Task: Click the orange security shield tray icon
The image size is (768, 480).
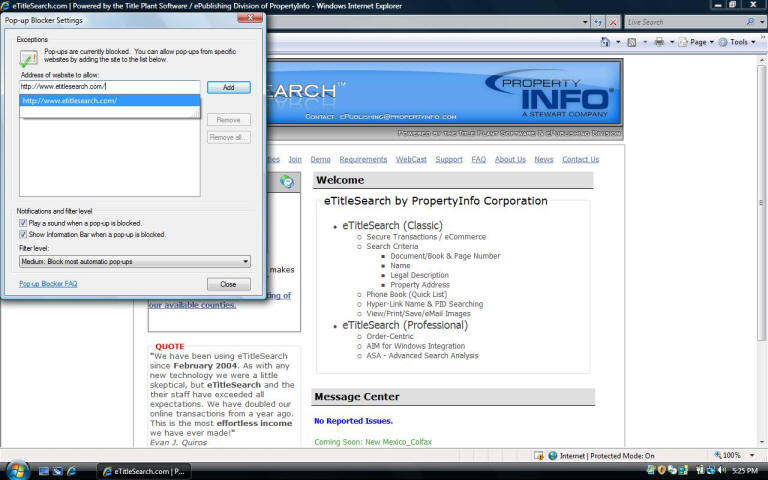Action: coord(662,470)
